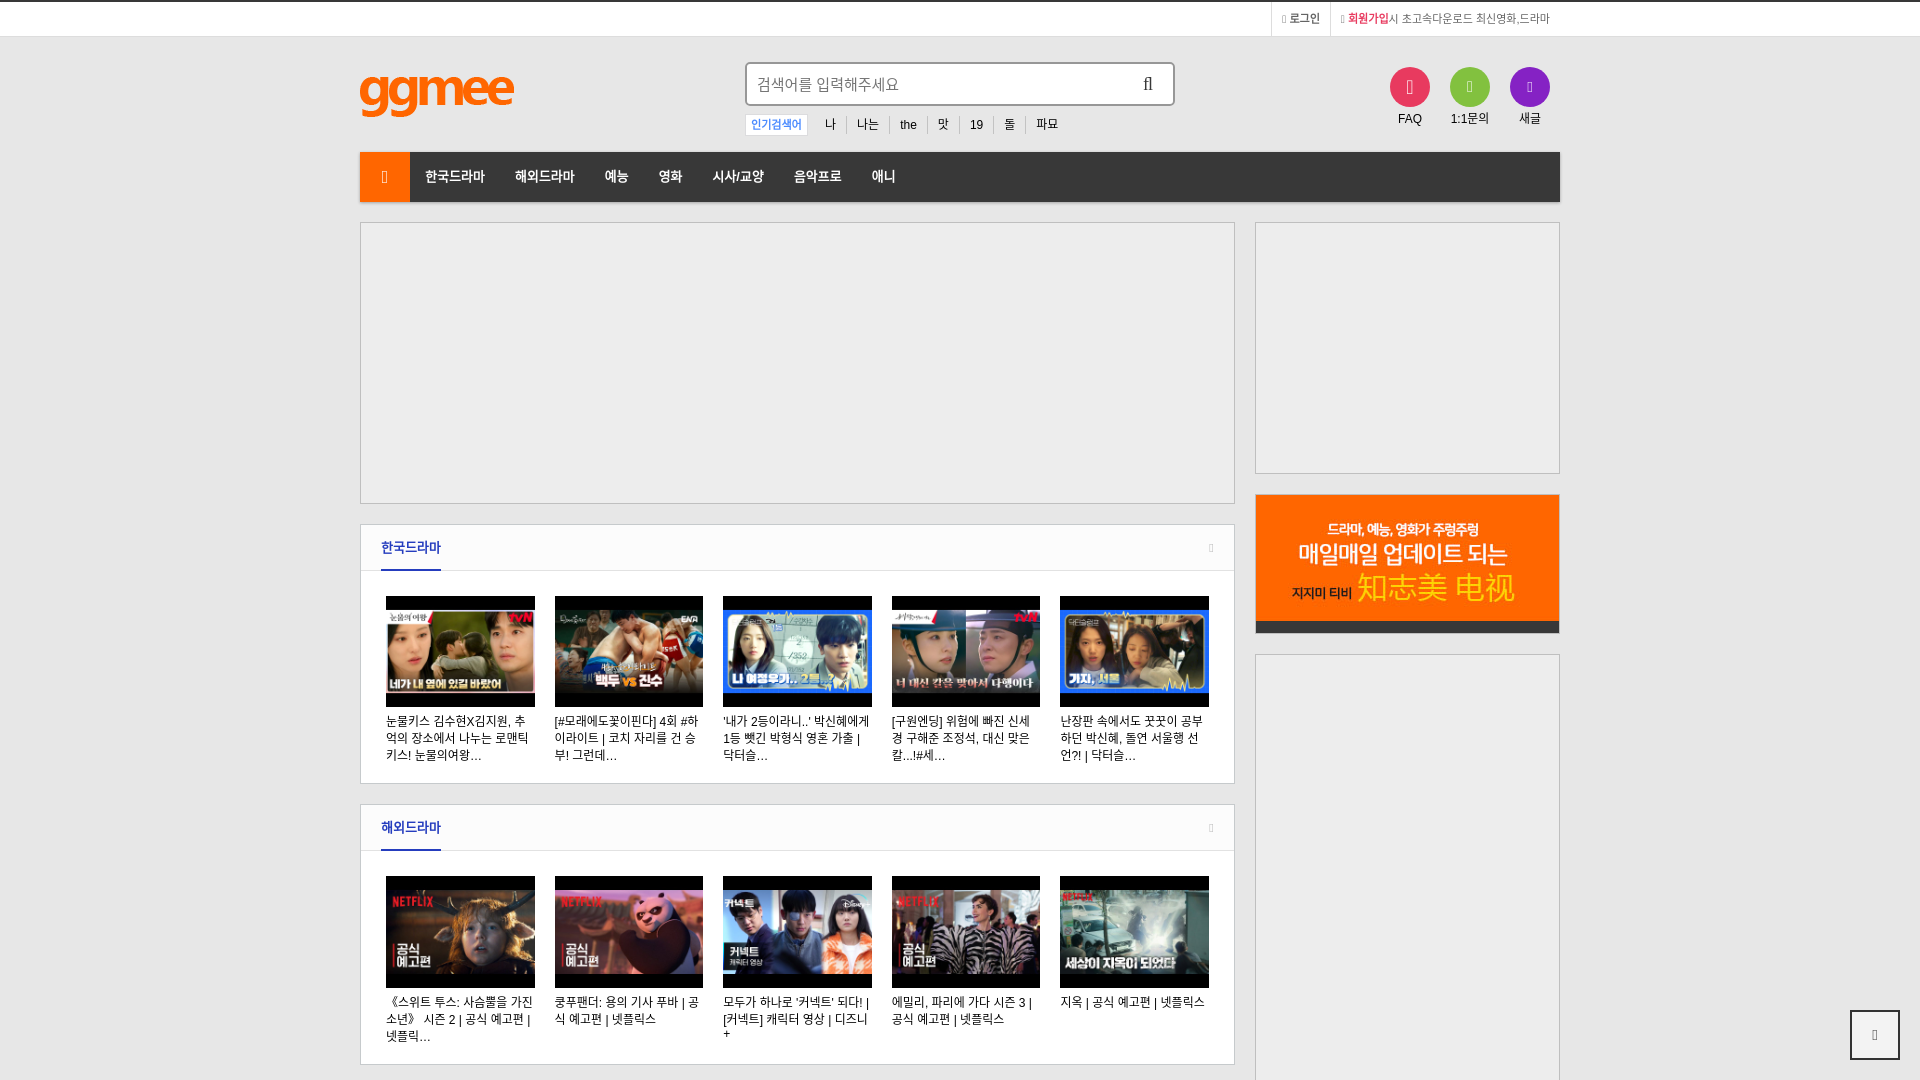
Task: Click title '에밀리, 파리에 가다 시즌 3' link
Action: click(962, 1010)
